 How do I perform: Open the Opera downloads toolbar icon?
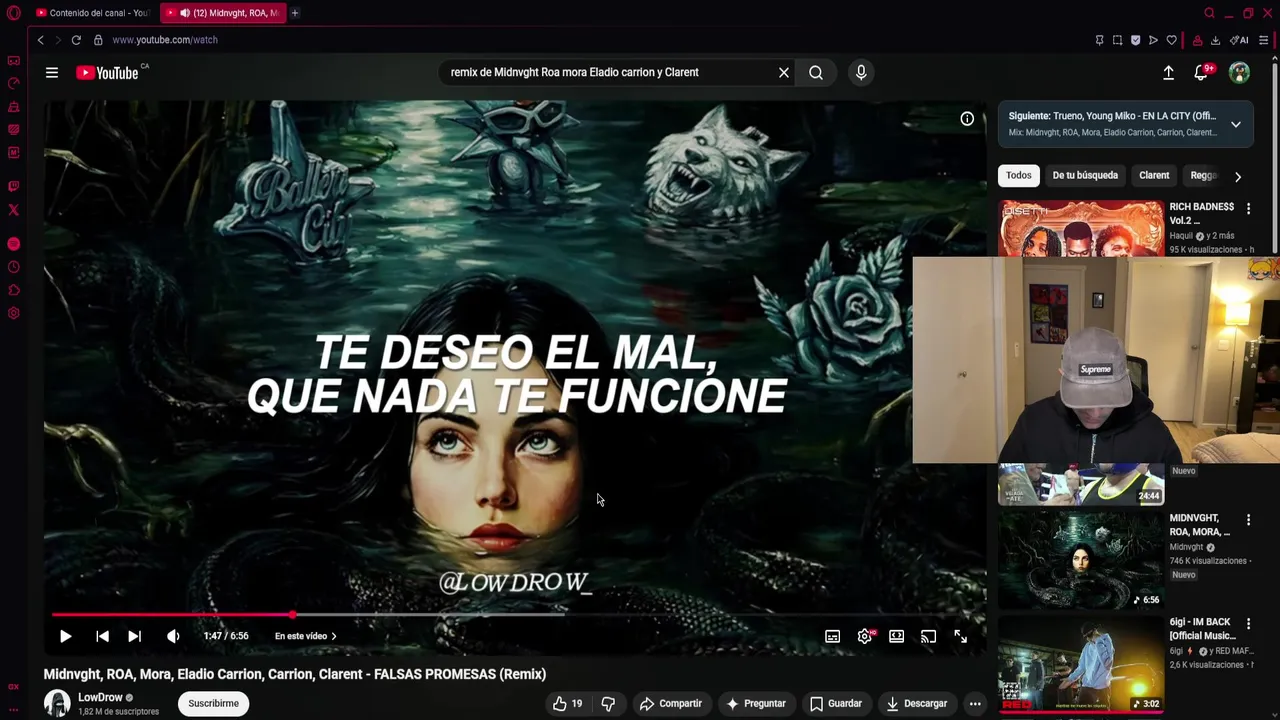1215,40
